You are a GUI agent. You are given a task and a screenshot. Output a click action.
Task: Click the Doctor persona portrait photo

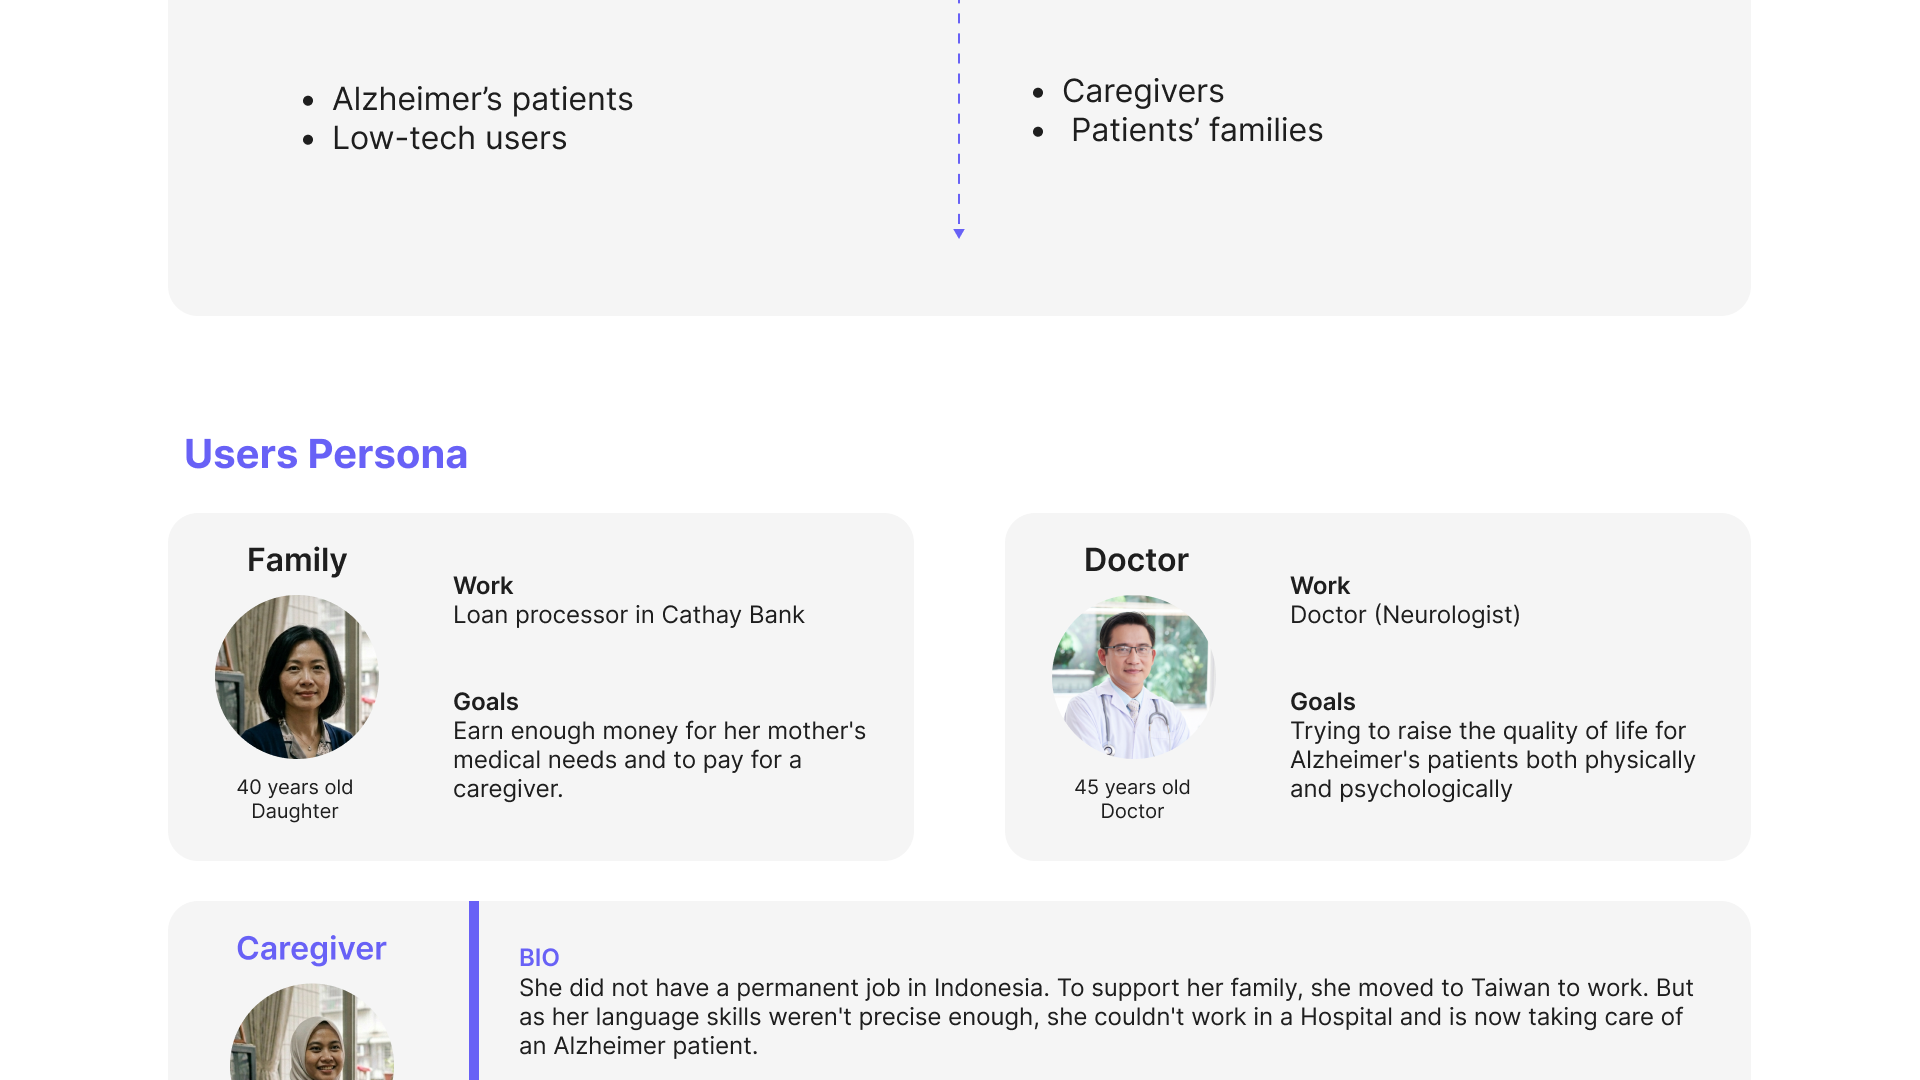1133,677
